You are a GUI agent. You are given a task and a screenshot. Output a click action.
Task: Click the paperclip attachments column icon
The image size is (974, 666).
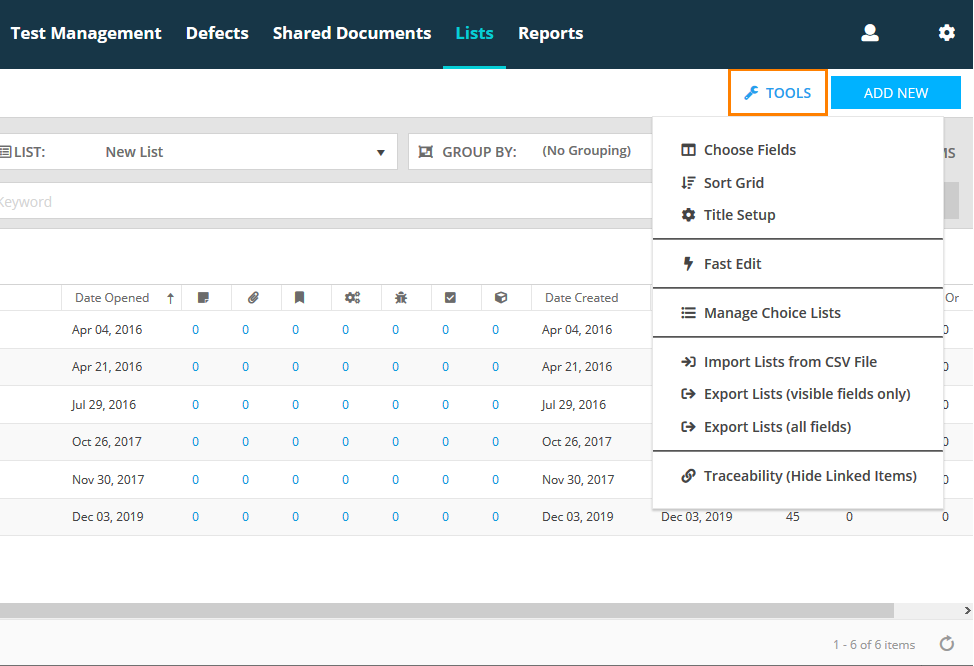pos(254,298)
